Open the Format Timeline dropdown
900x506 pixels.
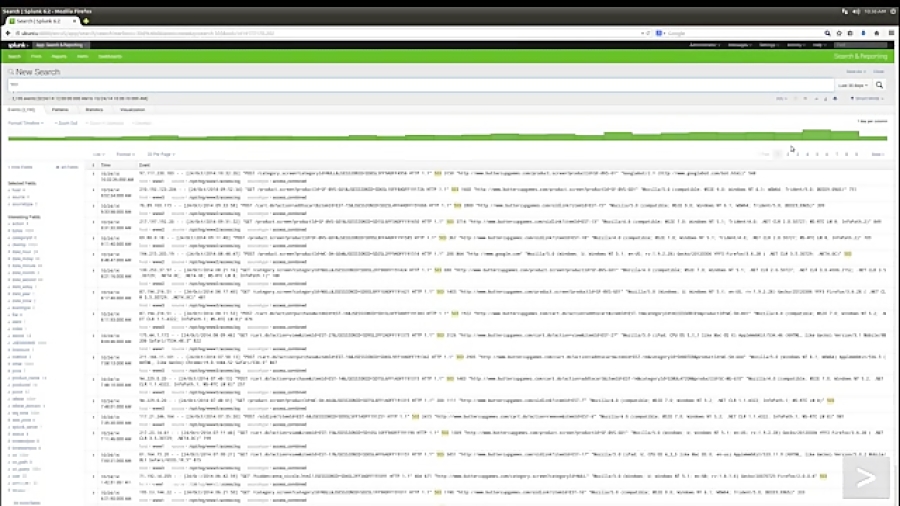coord(26,123)
